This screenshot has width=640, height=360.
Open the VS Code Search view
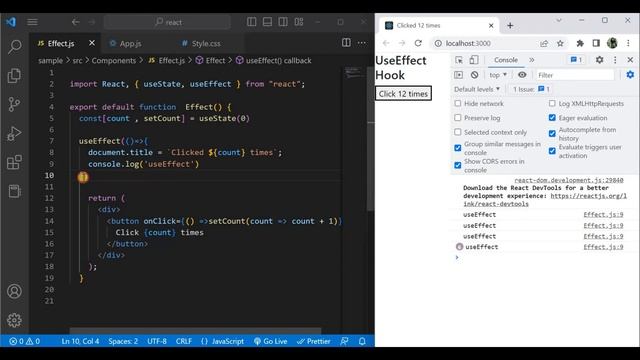click(x=15, y=47)
